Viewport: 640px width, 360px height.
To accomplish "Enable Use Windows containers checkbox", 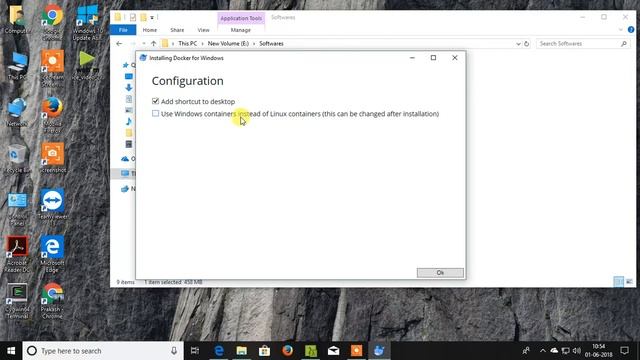I will pos(155,113).
